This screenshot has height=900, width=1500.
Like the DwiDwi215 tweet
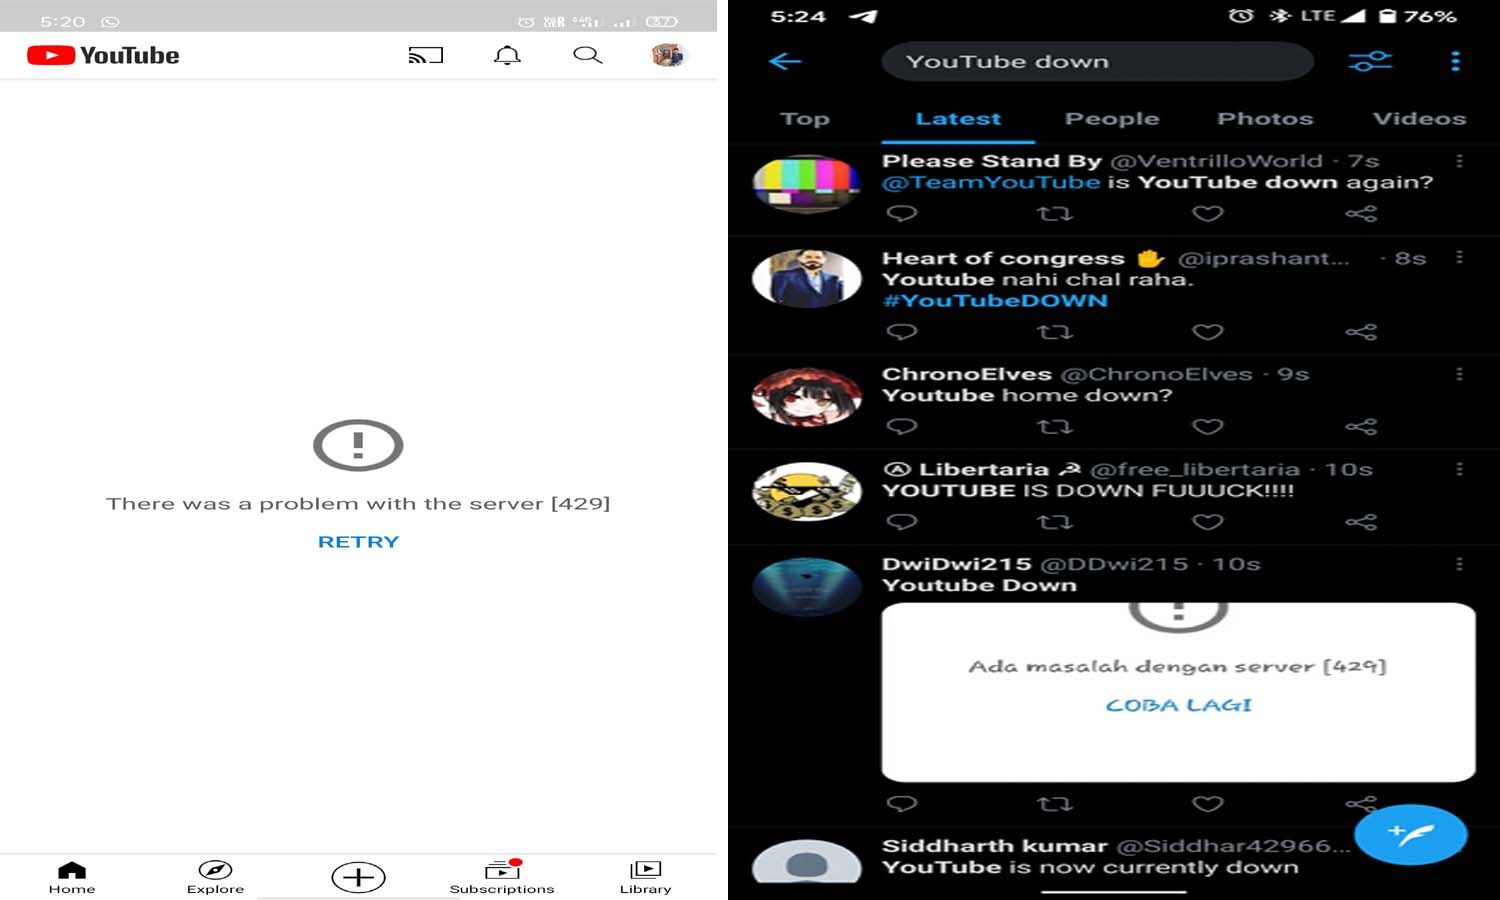point(1208,803)
